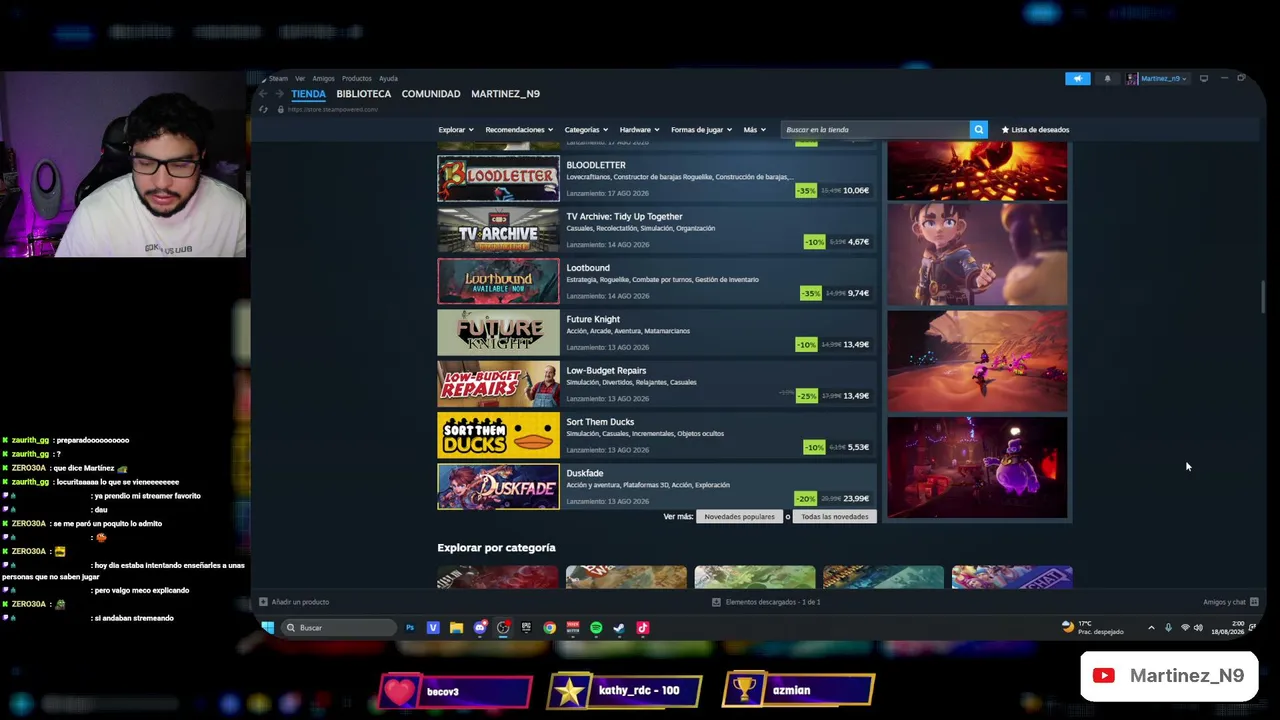The image size is (1280, 720).
Task: Open Epic Games Launcher from taskbar
Action: pos(526,628)
